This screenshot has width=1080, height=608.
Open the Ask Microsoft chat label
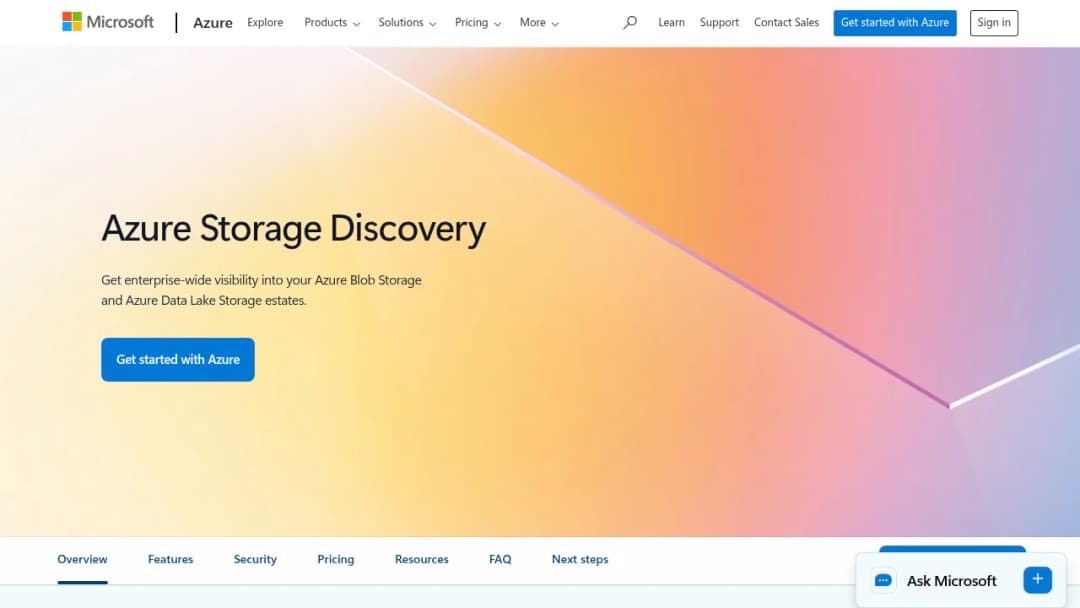[951, 580]
